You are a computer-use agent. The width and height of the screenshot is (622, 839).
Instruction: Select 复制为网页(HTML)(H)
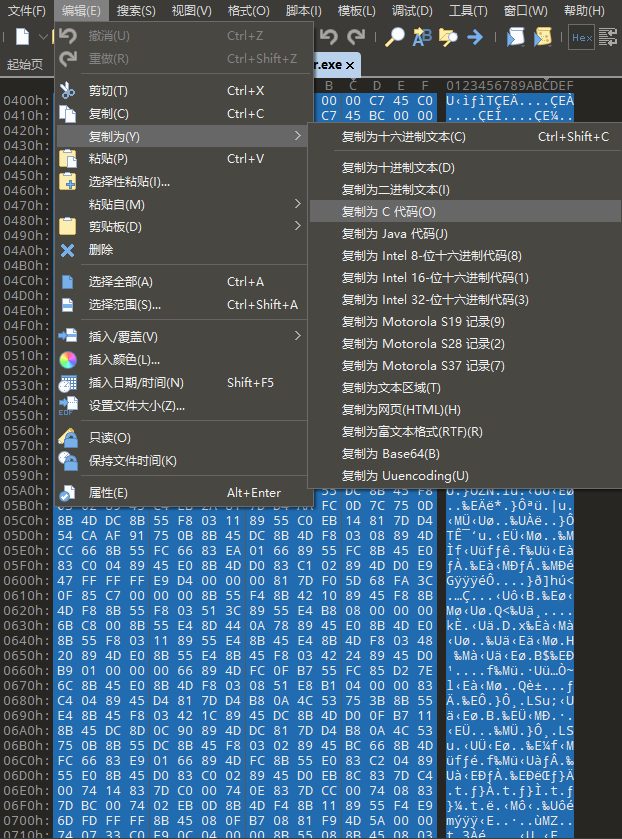[465, 410]
